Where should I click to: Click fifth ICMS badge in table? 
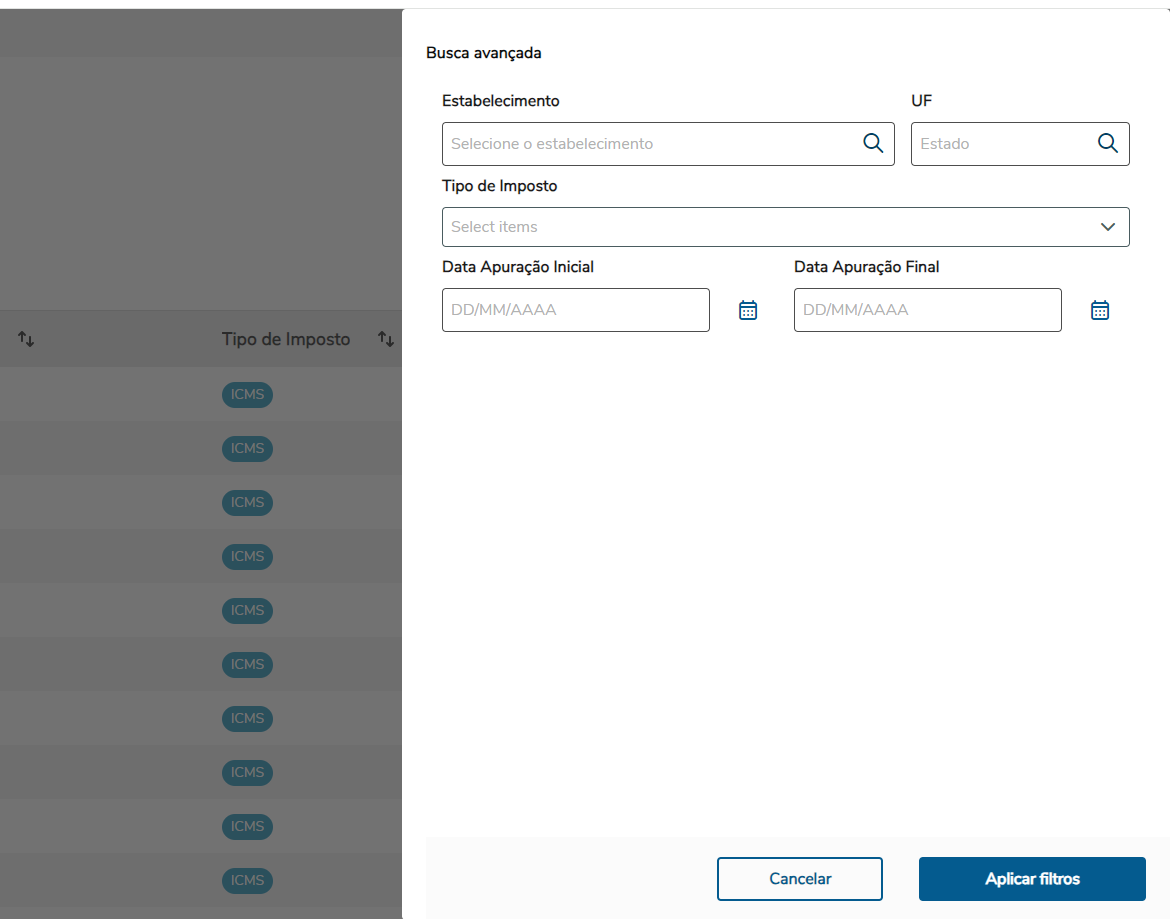click(247, 611)
